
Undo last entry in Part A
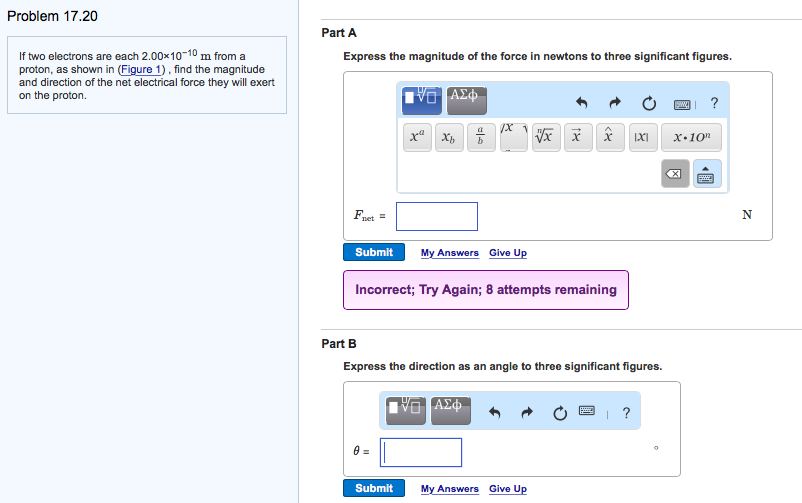pos(580,103)
